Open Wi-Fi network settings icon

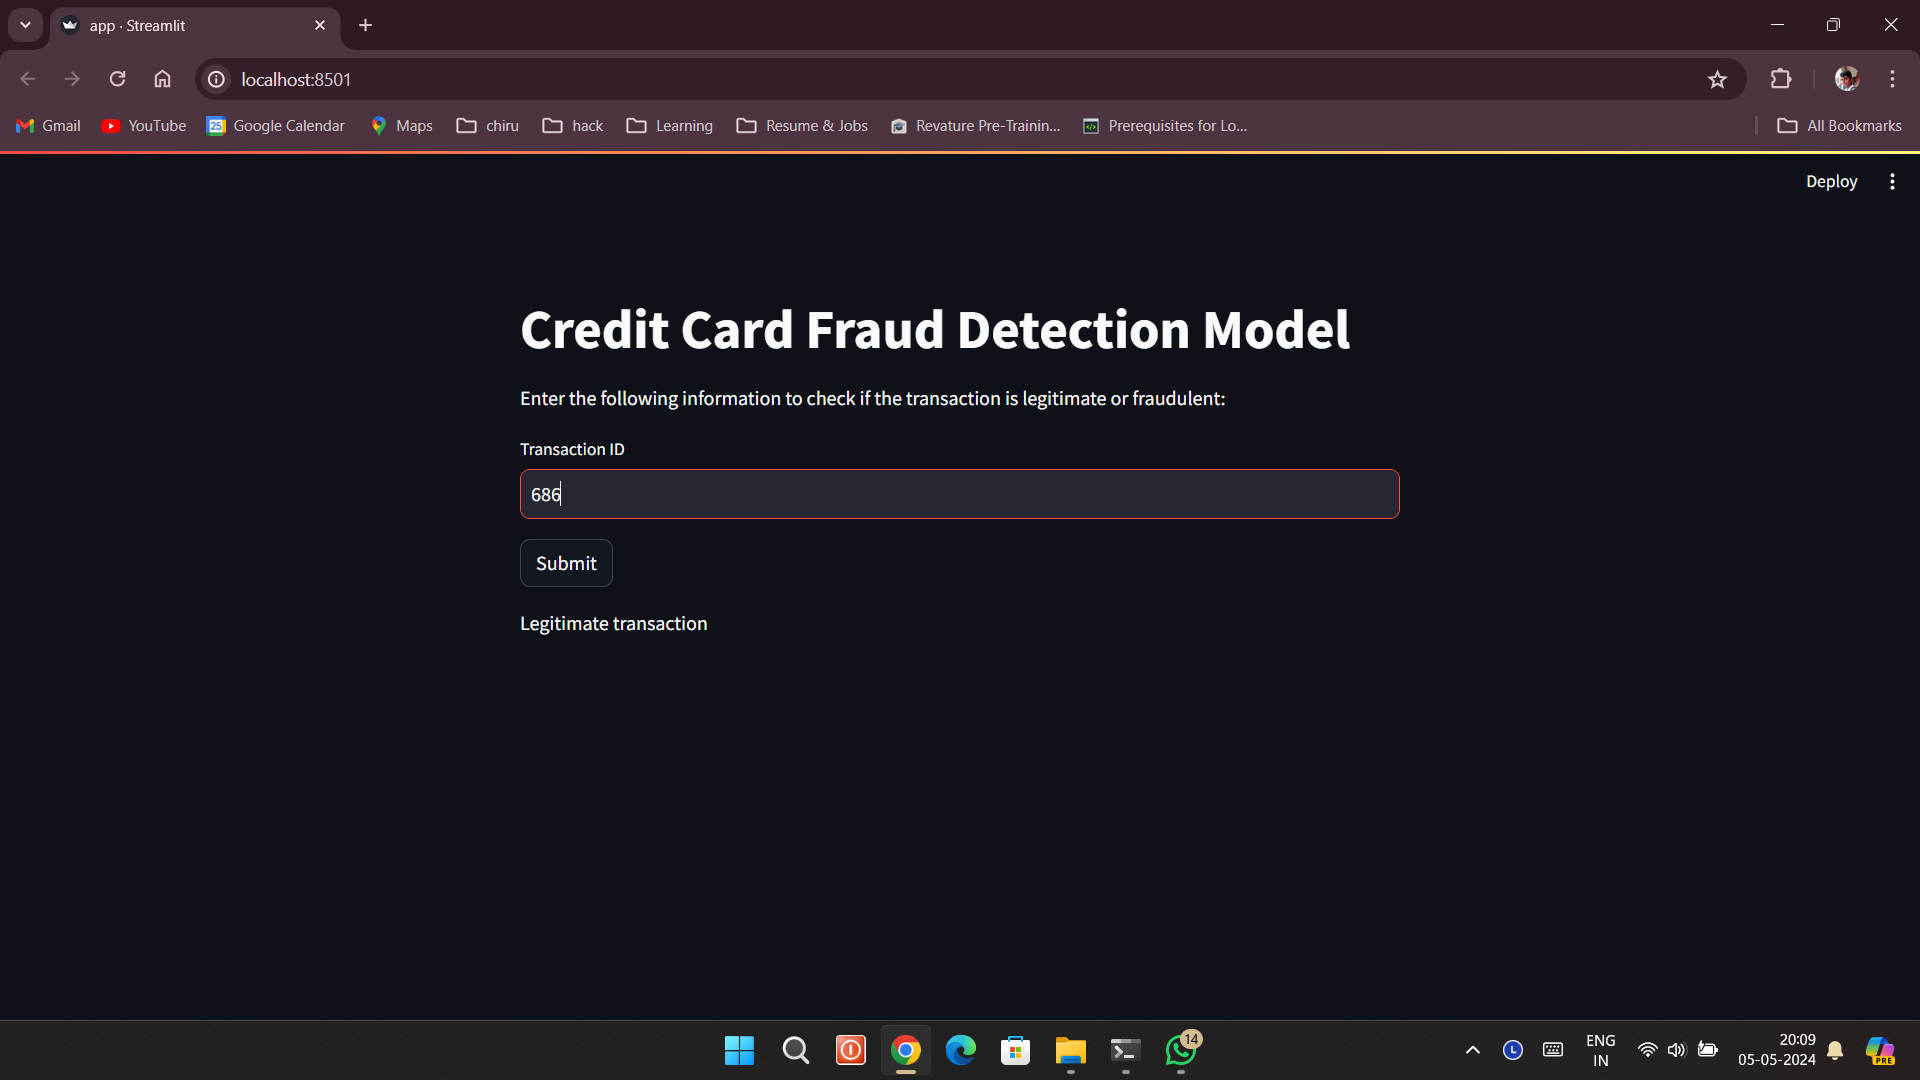point(1647,1050)
